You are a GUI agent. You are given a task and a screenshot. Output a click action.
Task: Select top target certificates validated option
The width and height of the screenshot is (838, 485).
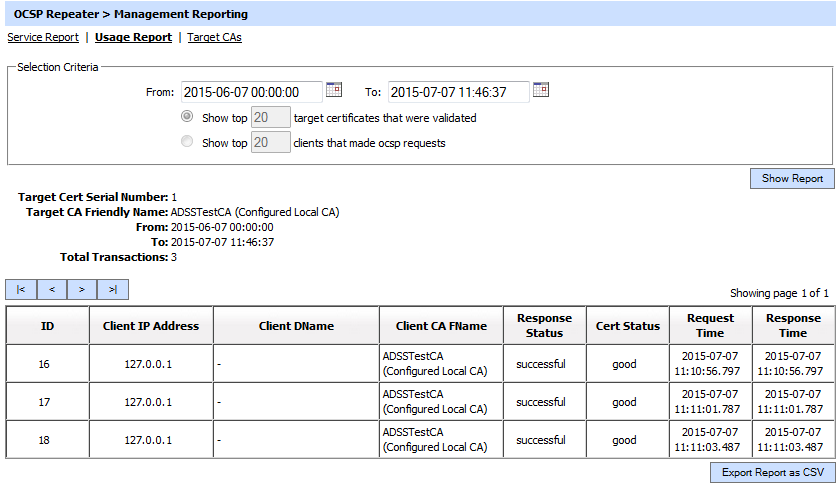[187, 117]
